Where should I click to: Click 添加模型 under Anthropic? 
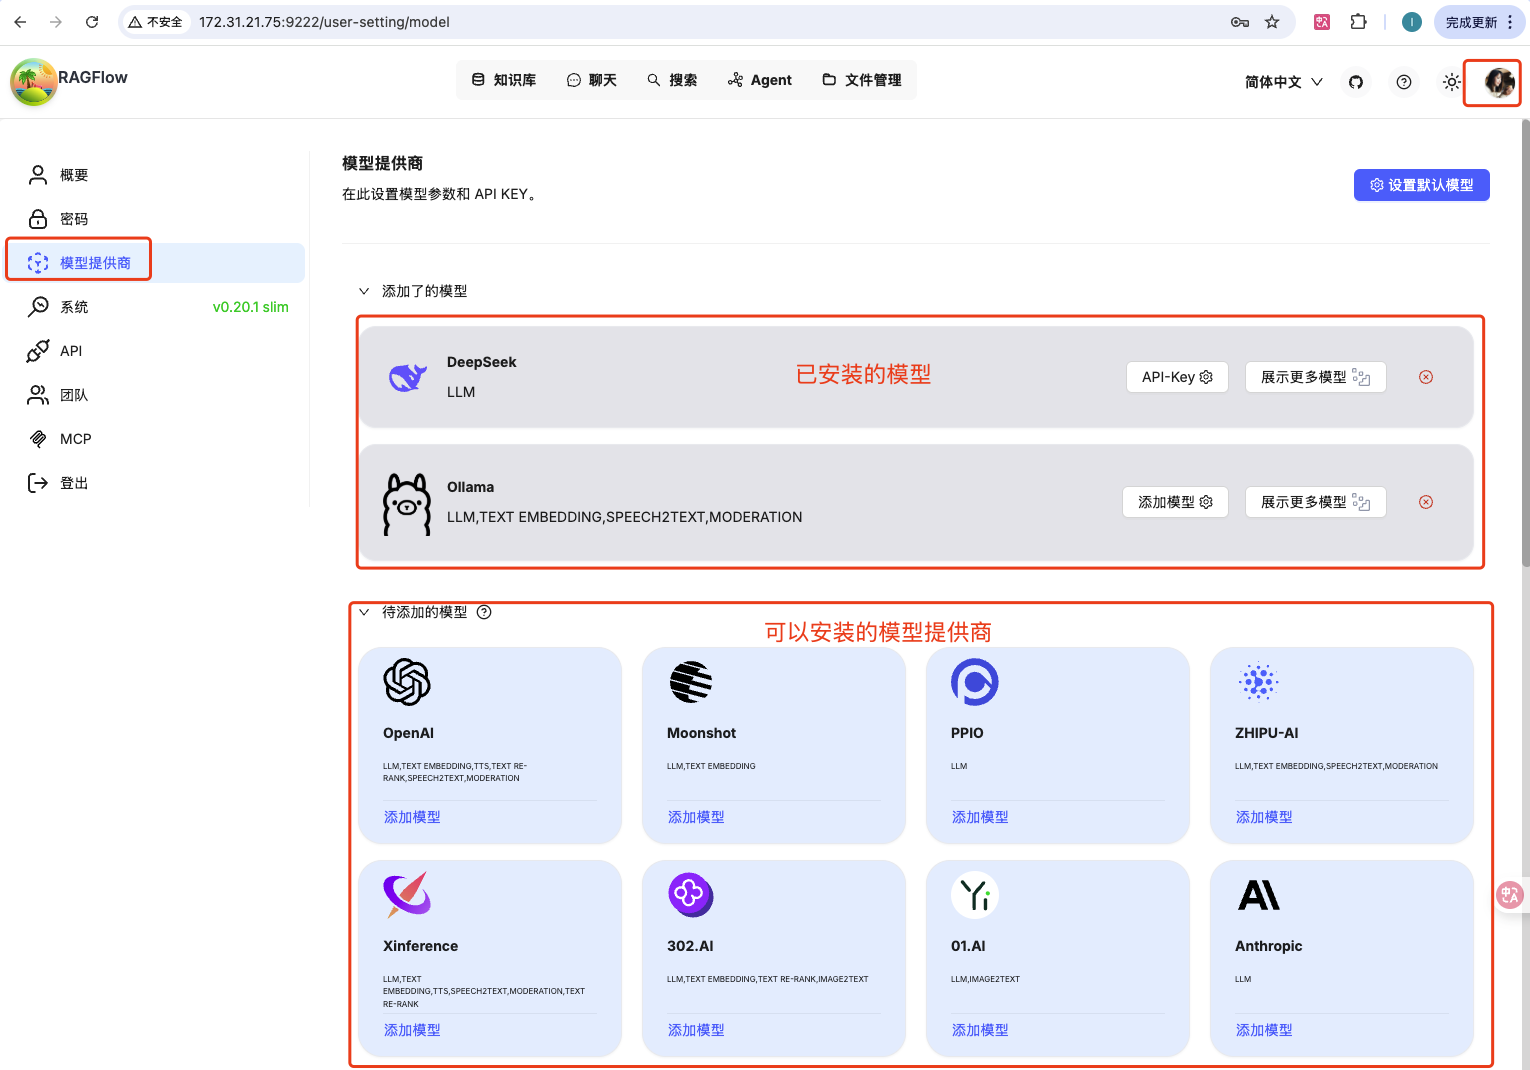(1264, 1030)
